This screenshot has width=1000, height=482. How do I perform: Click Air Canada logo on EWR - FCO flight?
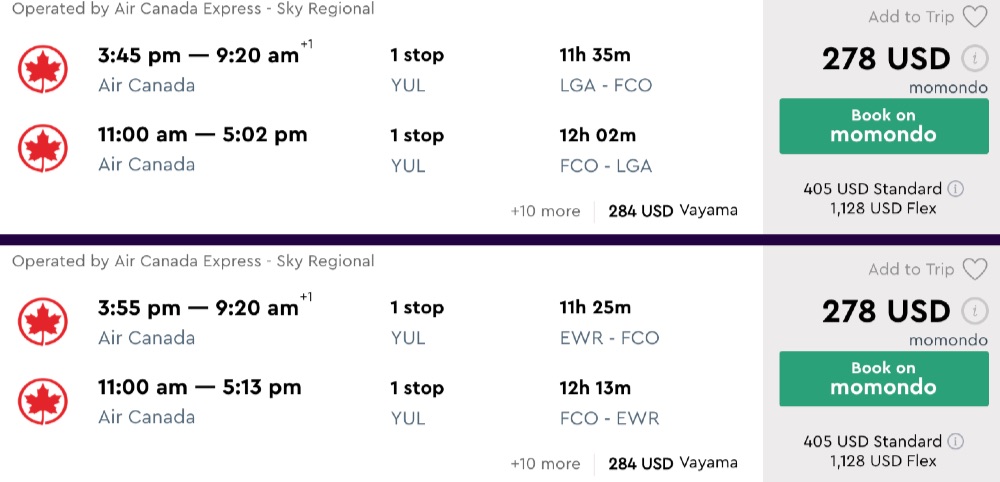click(43, 321)
